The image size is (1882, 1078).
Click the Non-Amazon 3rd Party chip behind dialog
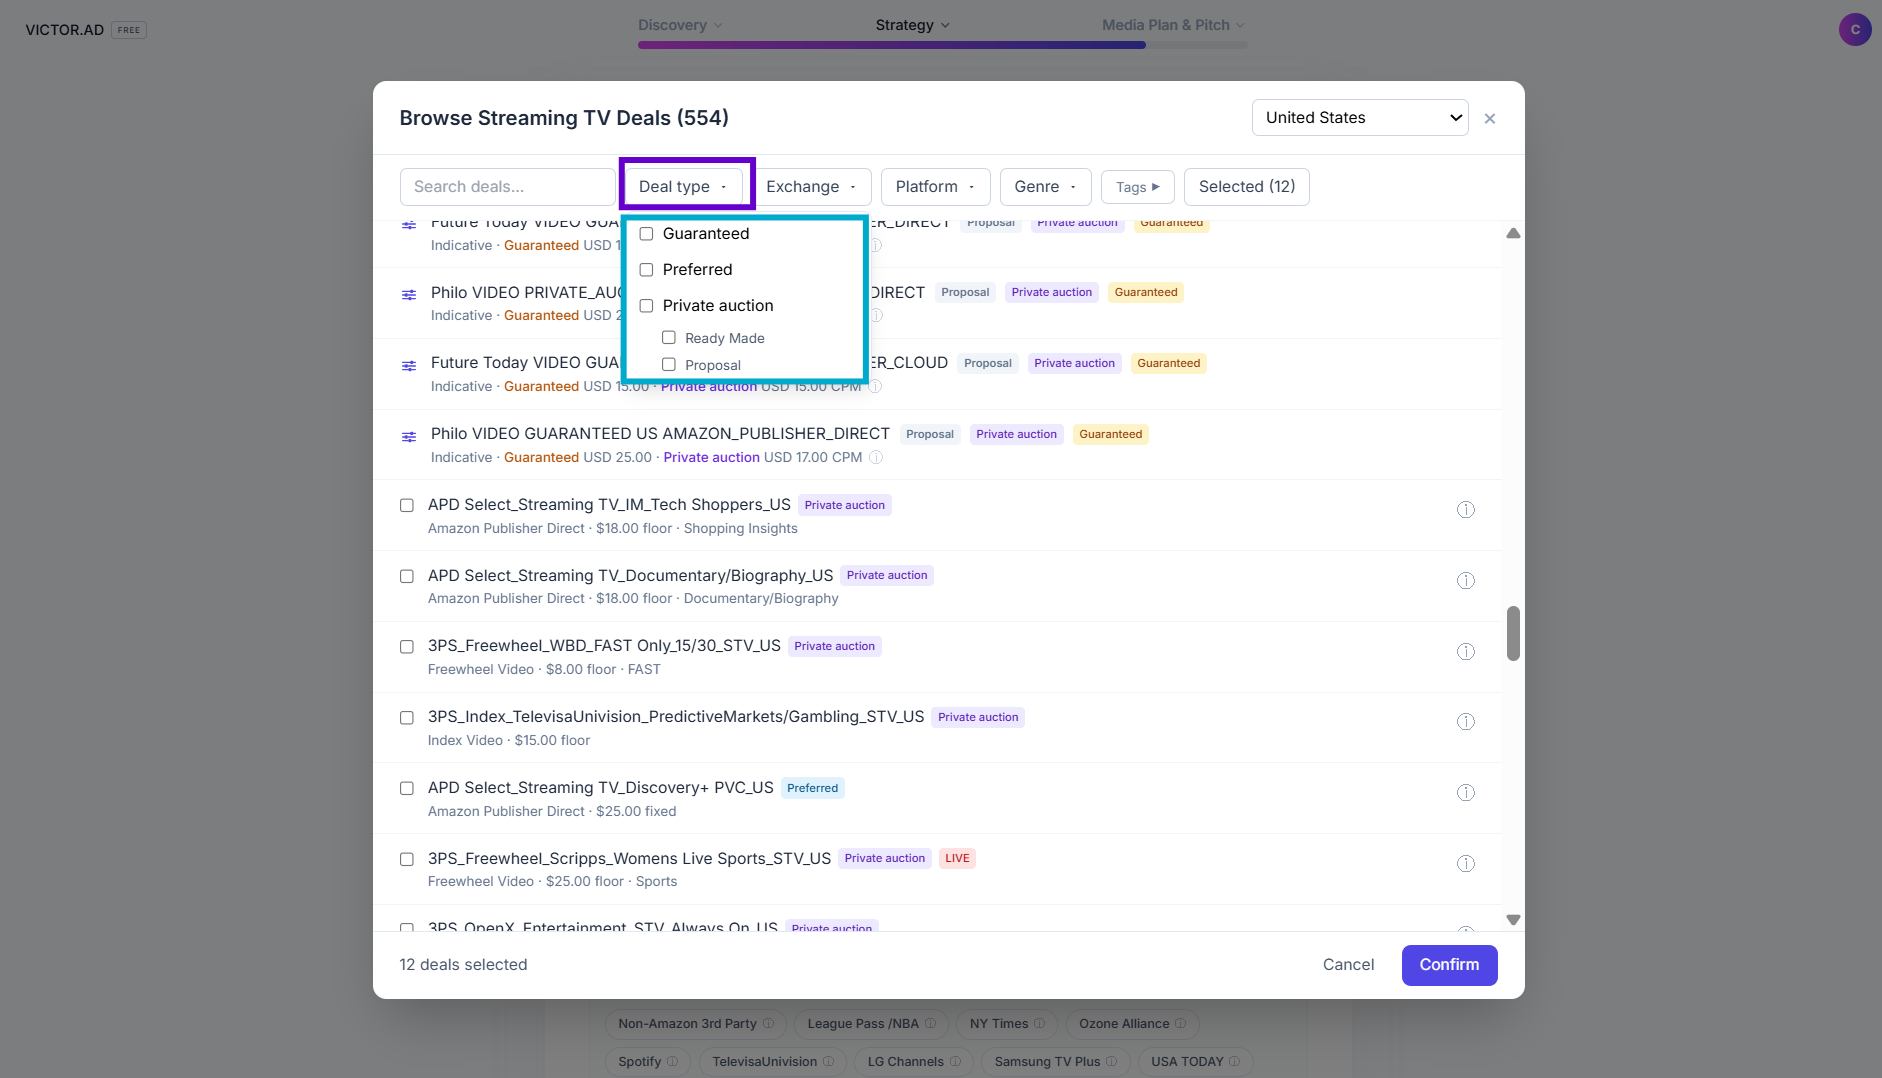click(x=695, y=1023)
